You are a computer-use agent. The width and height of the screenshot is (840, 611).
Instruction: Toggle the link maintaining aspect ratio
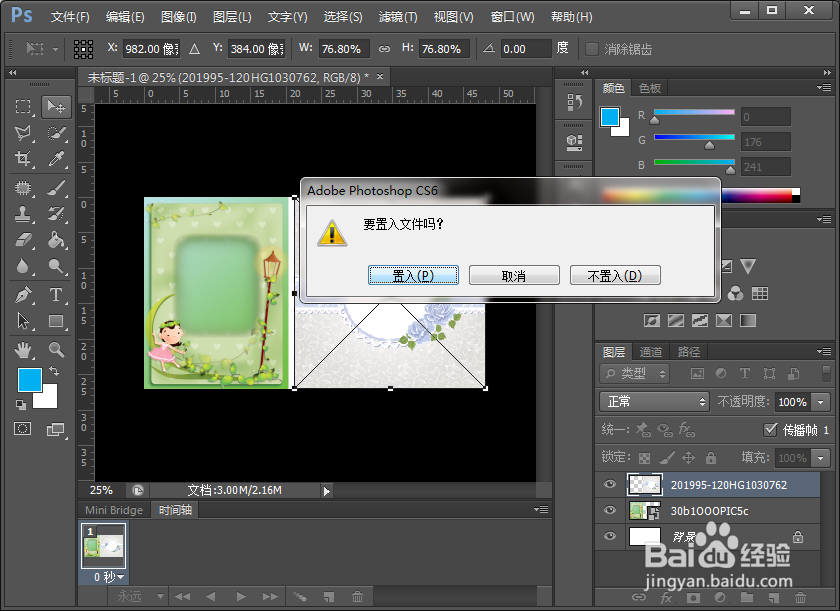click(x=384, y=49)
